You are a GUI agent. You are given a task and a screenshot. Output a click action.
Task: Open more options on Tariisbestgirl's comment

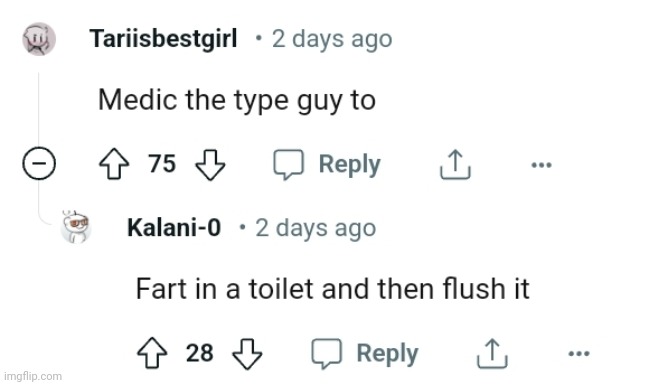[541, 165]
